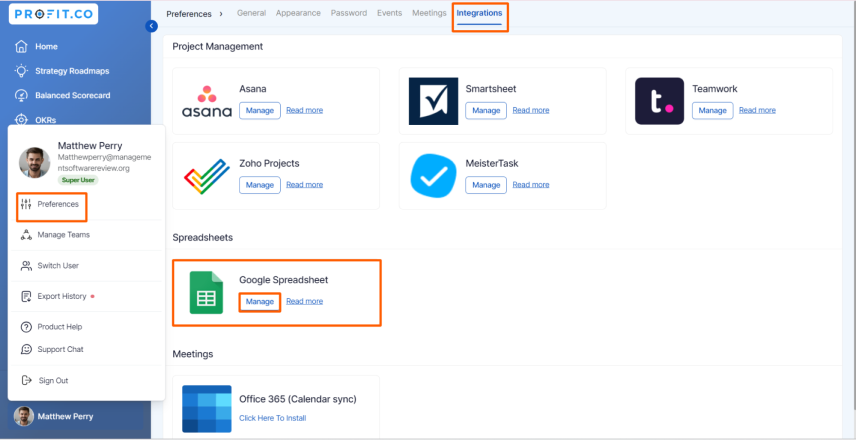856x440 pixels.
Task: Open Balanced Scorecard in the sidebar
Action: click(x=73, y=95)
